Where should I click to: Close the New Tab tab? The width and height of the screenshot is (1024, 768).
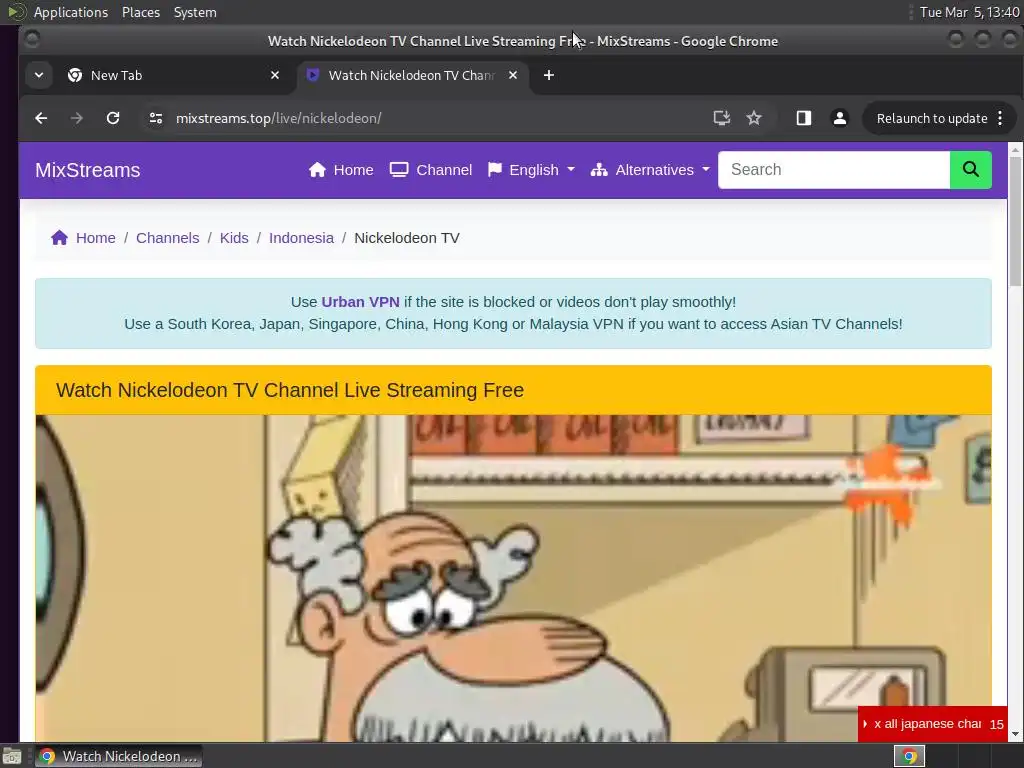pos(275,75)
